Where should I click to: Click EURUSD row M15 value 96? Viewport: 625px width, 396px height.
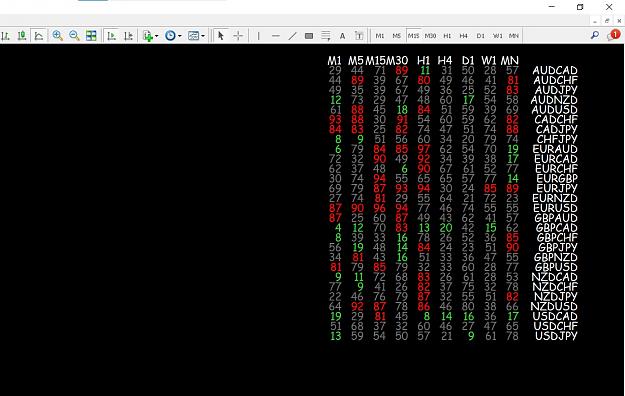(x=379, y=208)
